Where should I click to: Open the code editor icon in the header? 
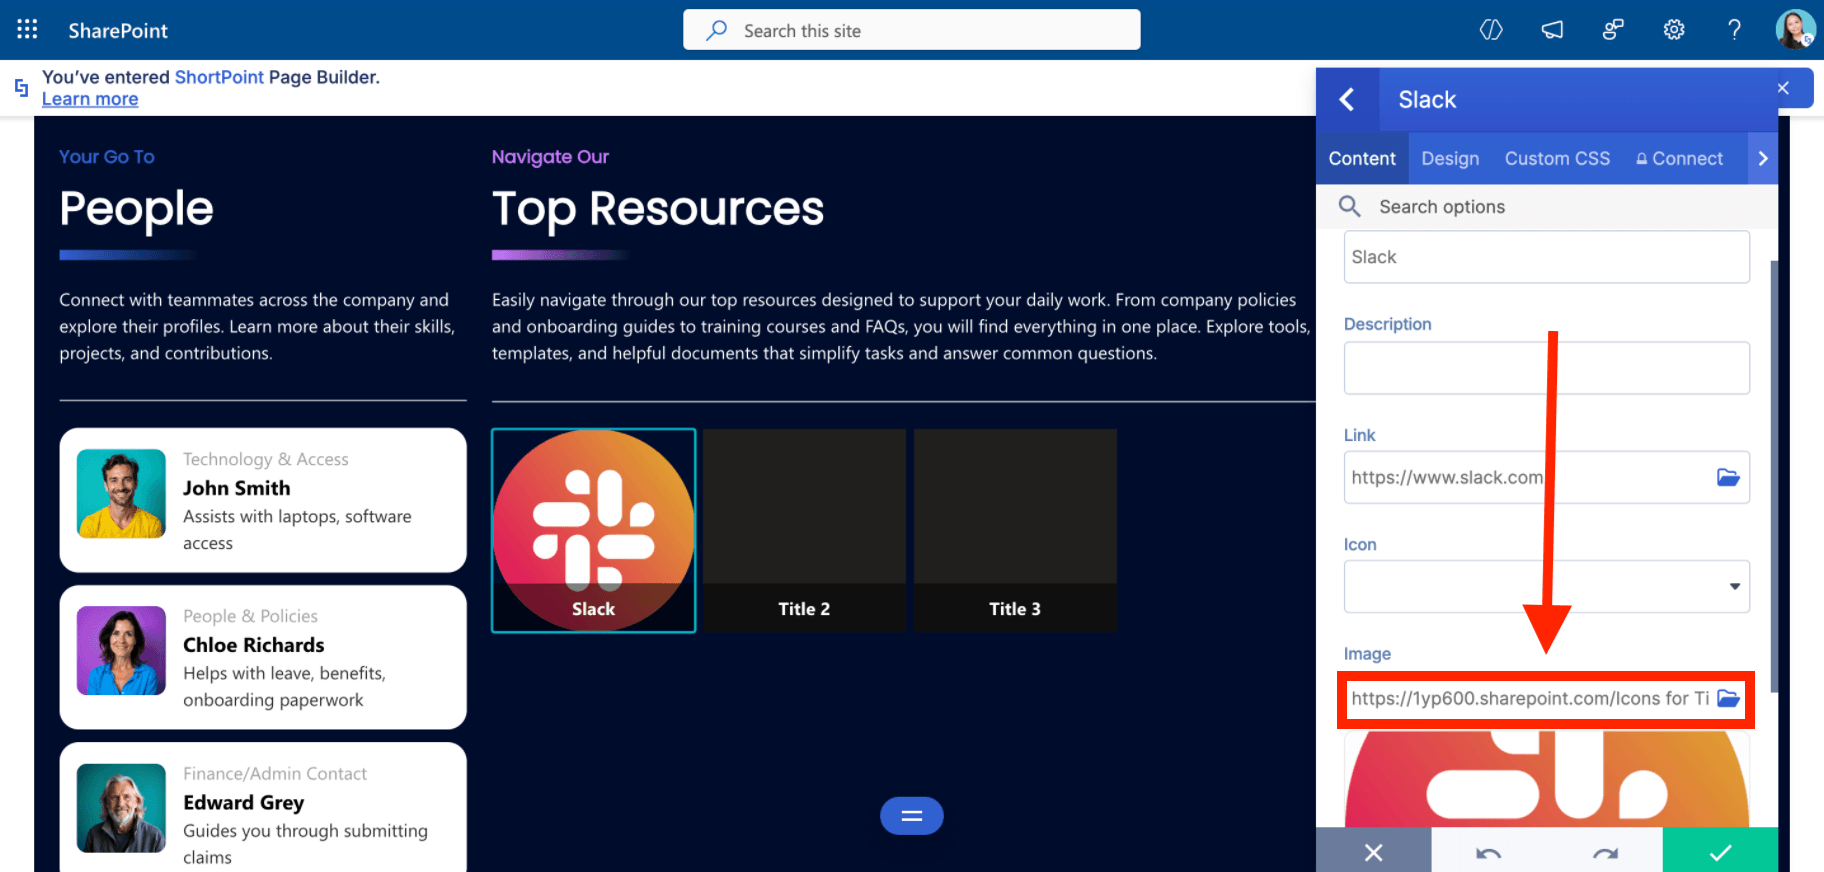pos(1491,30)
